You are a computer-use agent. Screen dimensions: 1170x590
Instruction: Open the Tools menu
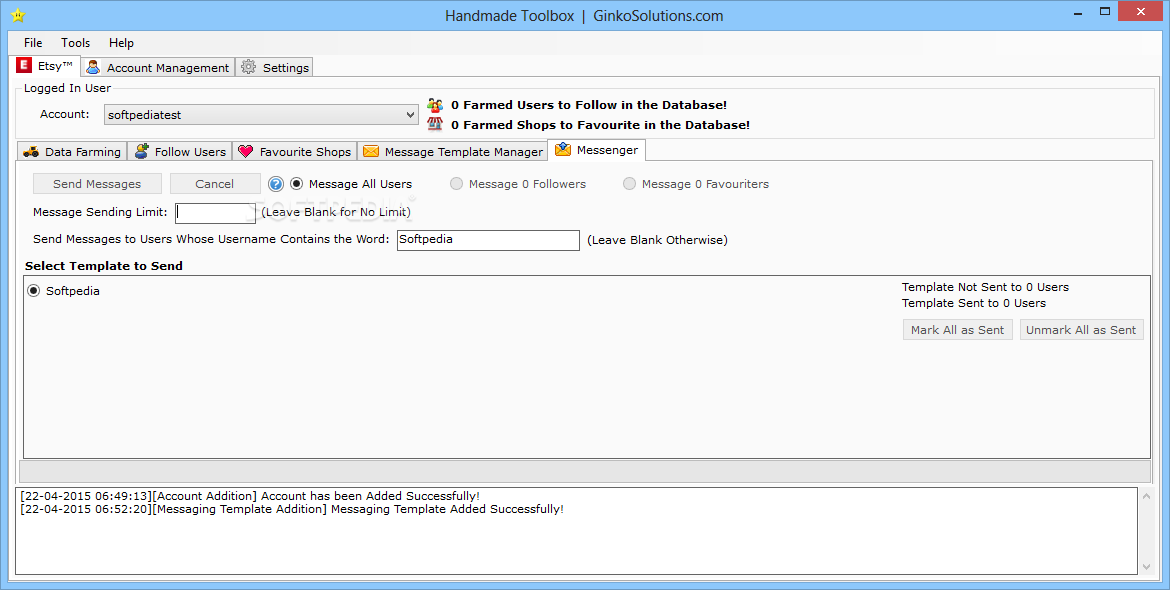tap(75, 43)
